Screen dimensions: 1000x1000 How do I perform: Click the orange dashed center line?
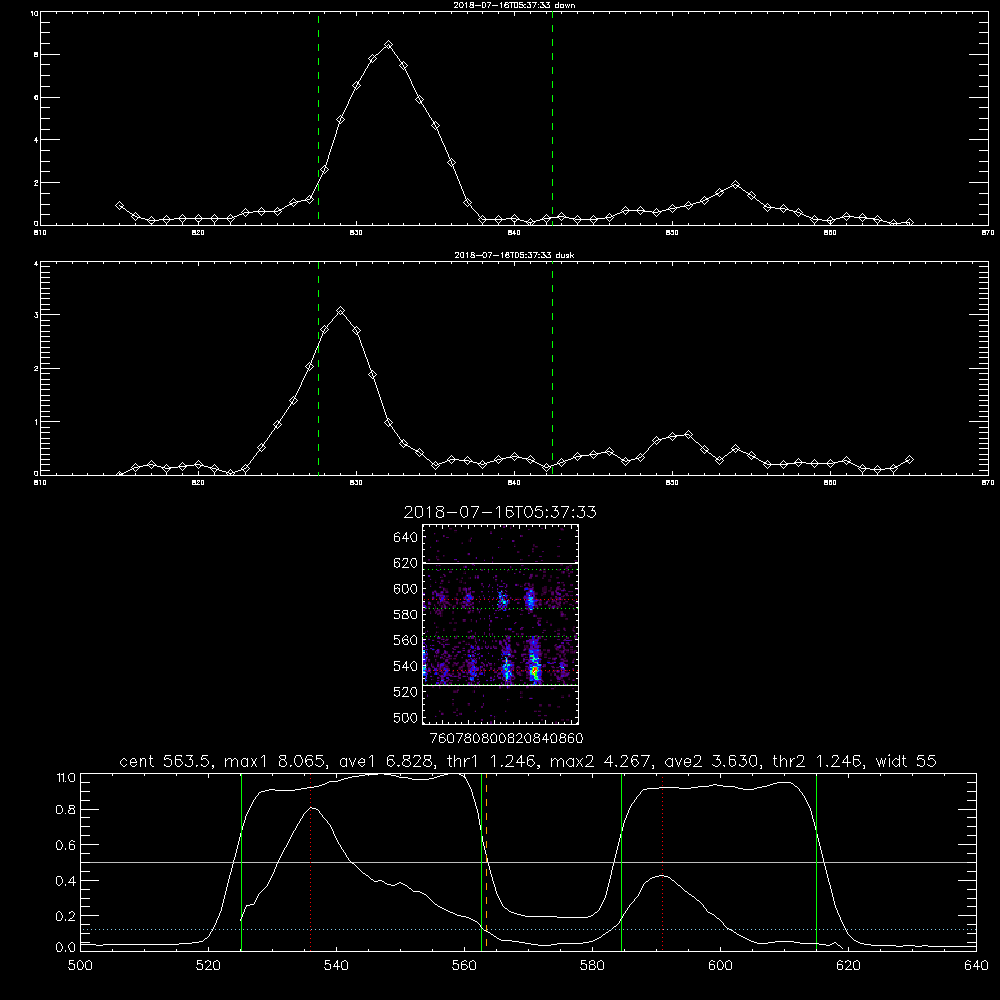(486, 862)
